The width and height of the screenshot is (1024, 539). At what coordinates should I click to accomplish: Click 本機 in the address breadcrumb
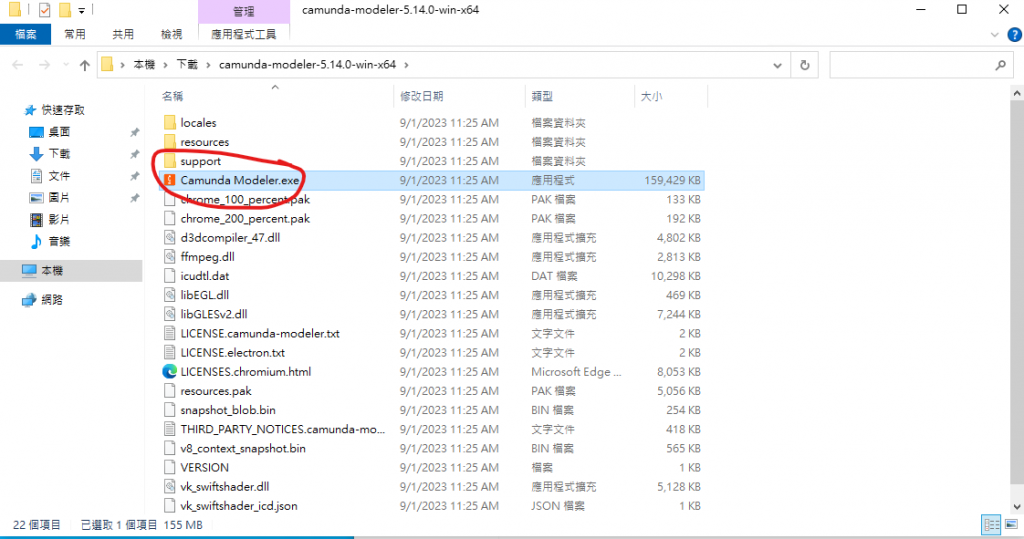(x=144, y=65)
